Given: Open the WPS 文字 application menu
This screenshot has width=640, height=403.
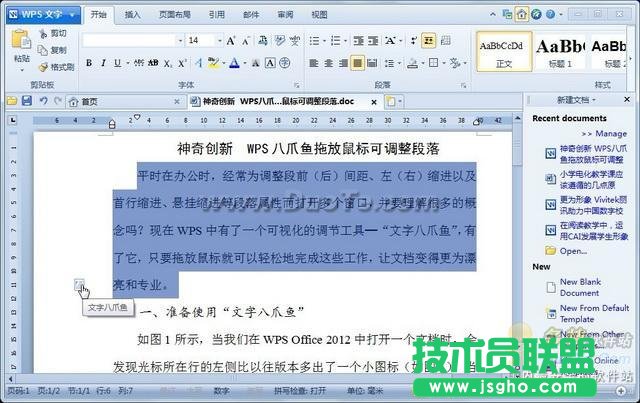Looking at the screenshot, I should [x=43, y=15].
